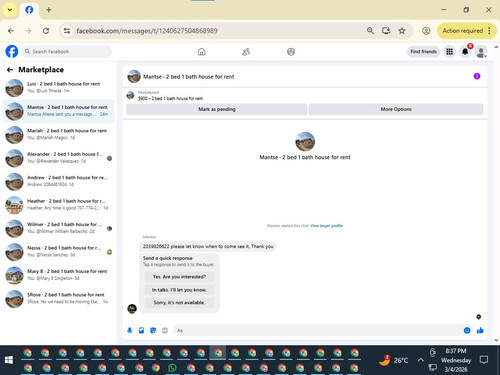Attach a file with the photo icon
Viewport: 500px width, 375px height.
[x=141, y=330]
